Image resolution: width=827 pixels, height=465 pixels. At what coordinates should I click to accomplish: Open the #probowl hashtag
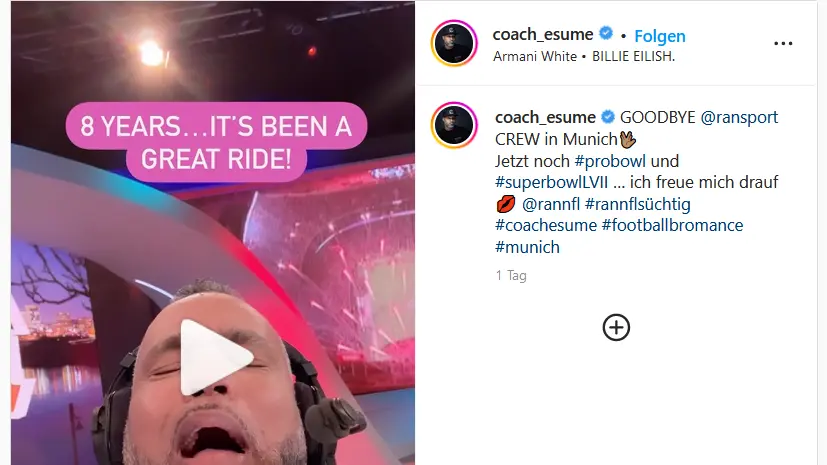(x=610, y=161)
